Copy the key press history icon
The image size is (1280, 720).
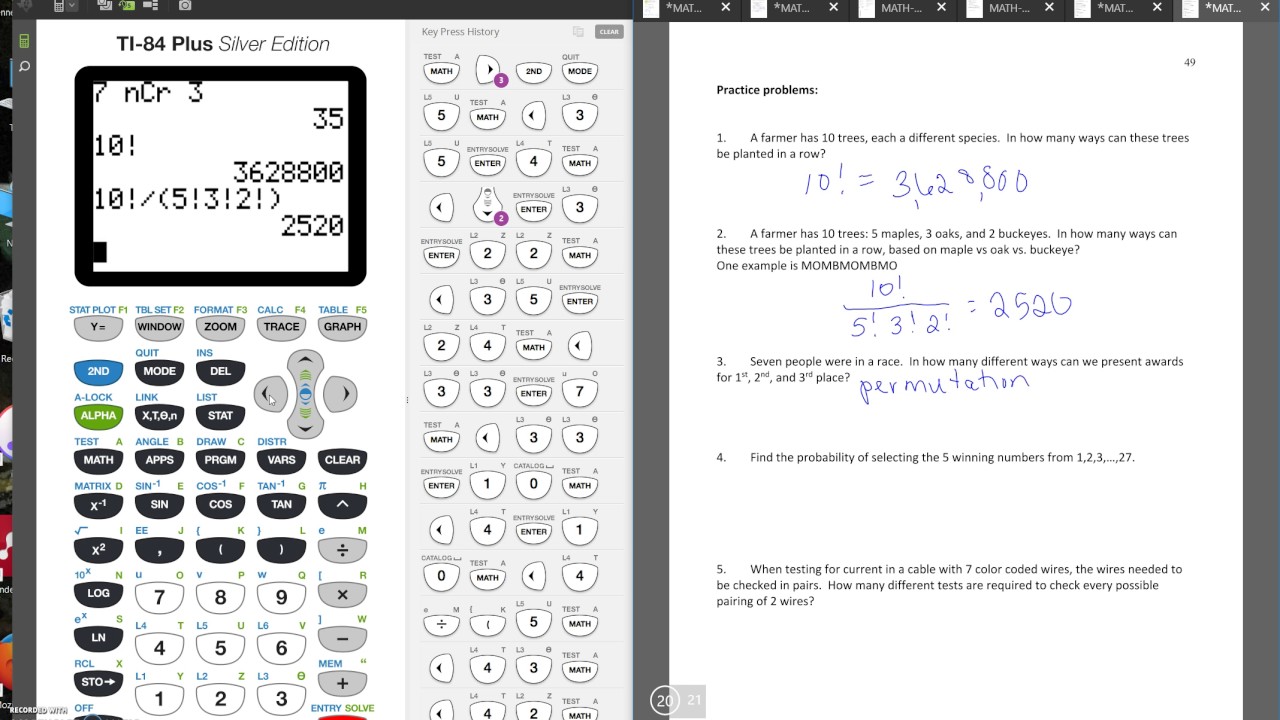tap(578, 32)
